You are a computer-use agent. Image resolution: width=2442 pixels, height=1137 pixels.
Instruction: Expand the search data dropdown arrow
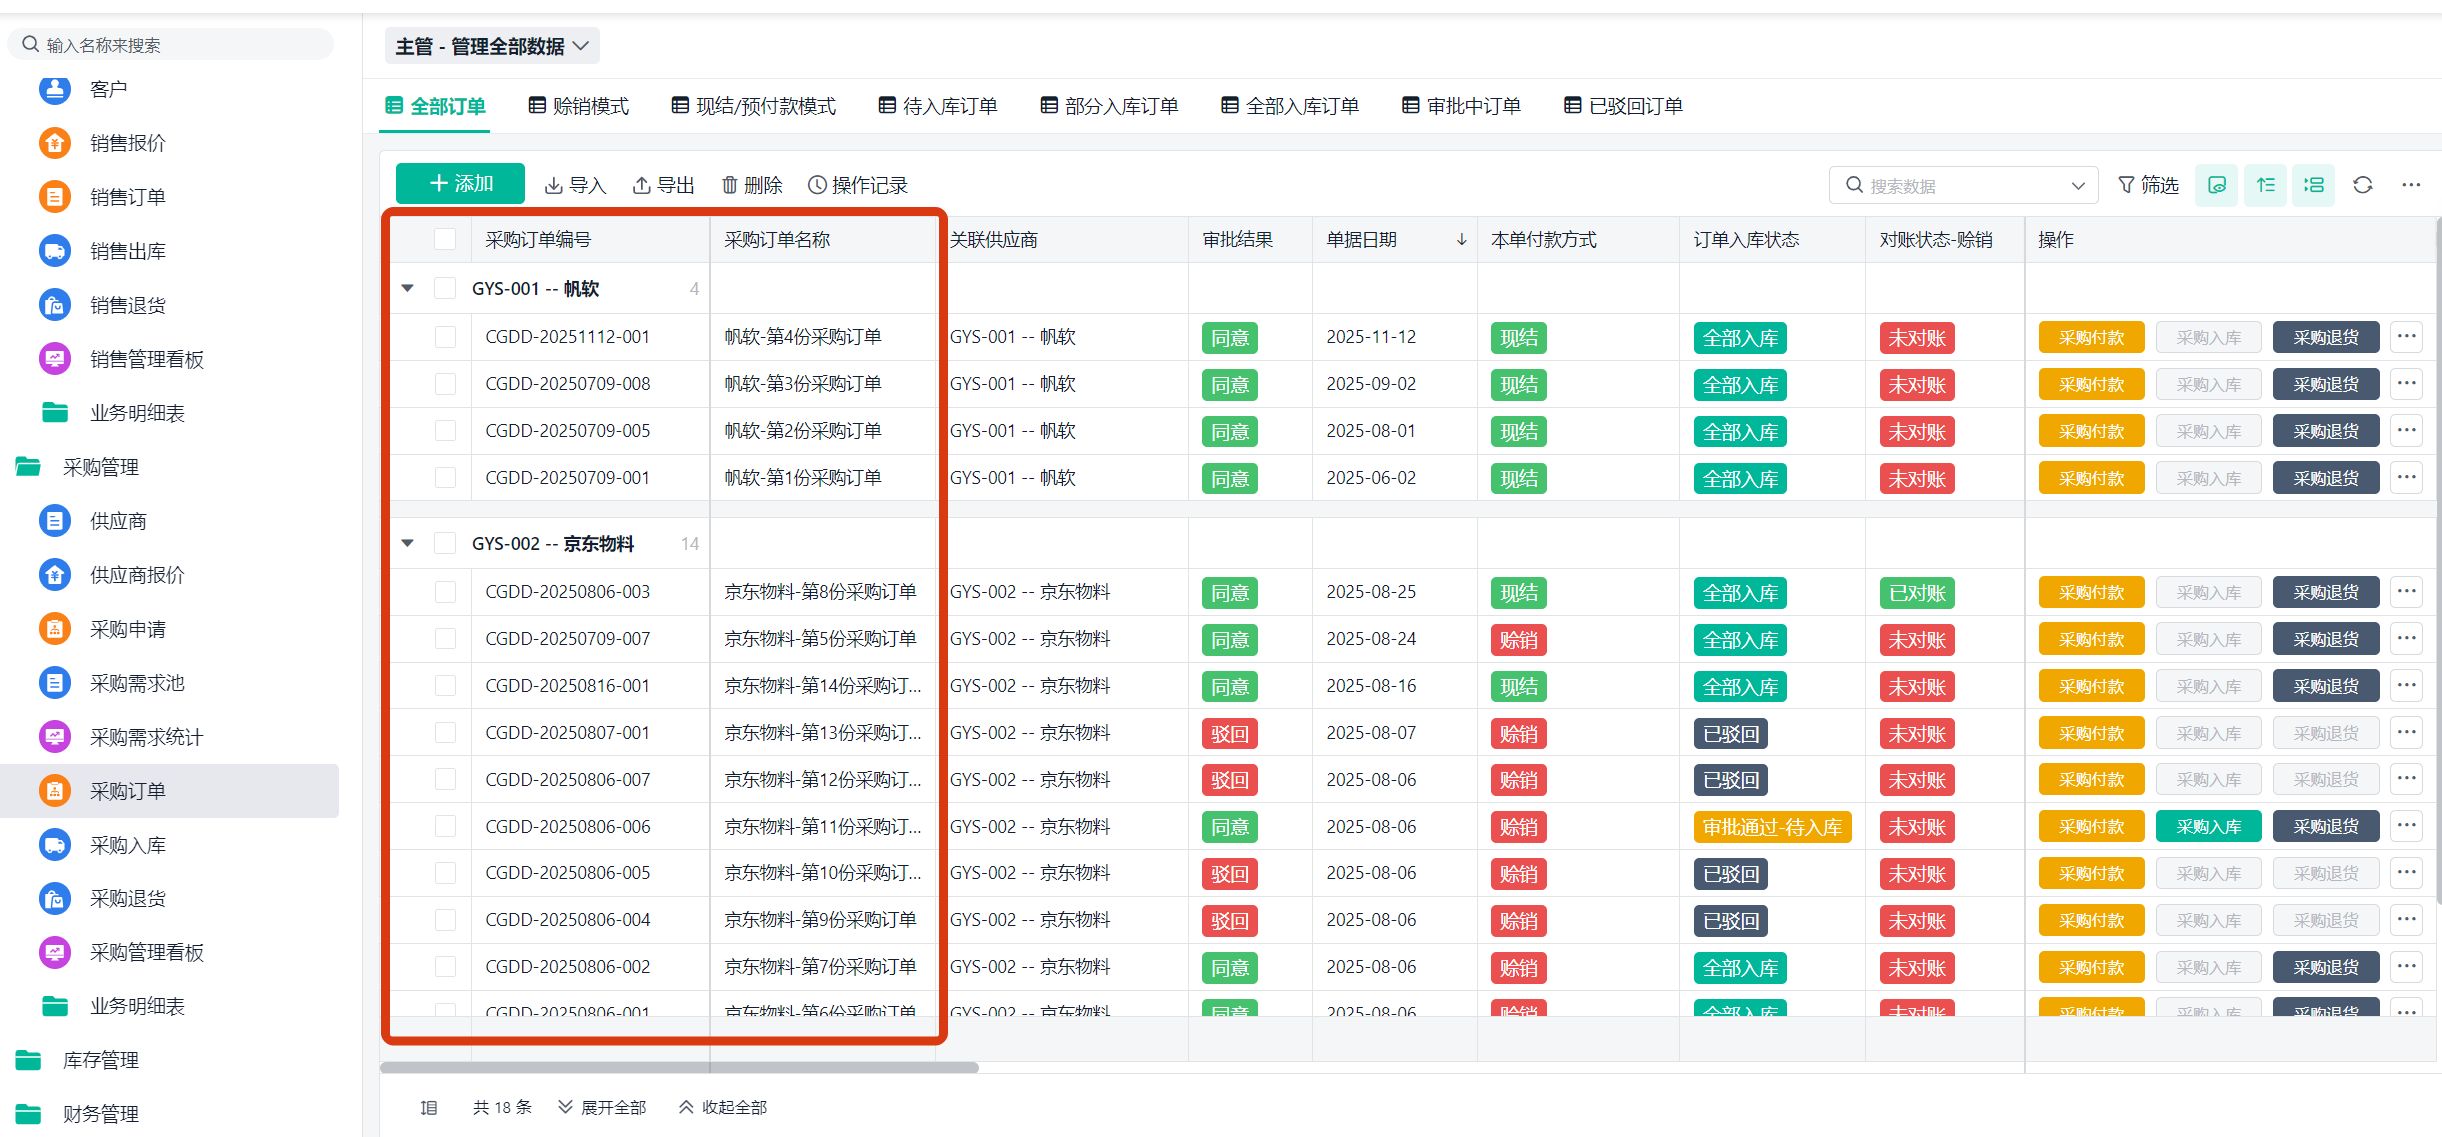click(x=2077, y=185)
